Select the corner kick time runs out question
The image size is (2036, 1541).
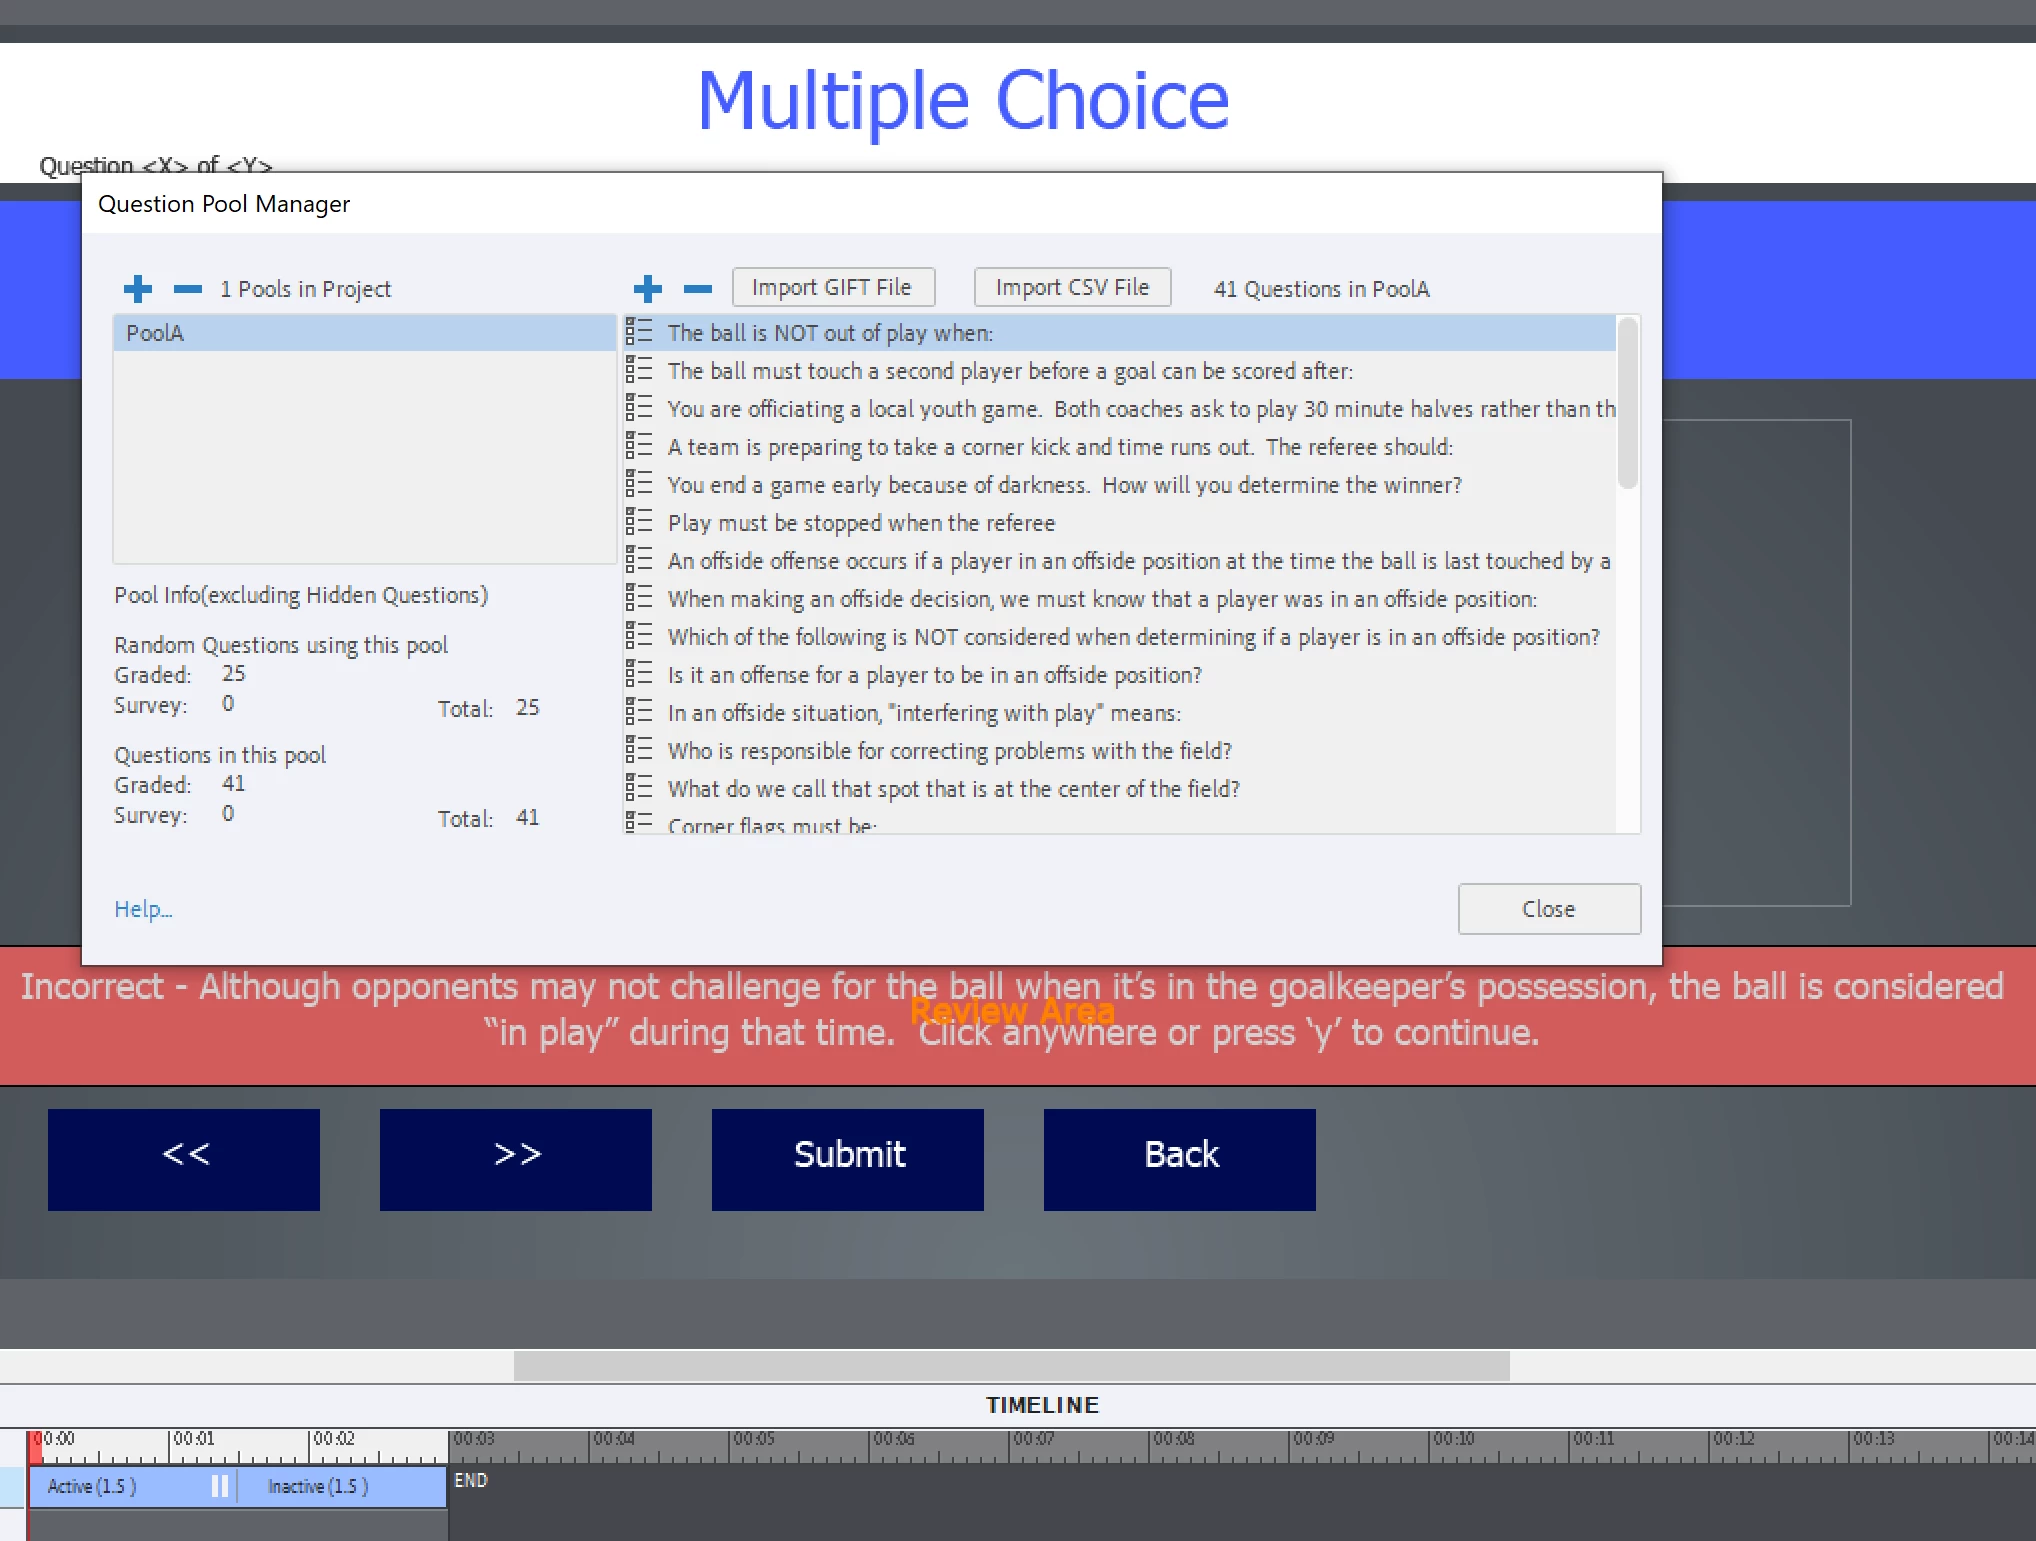pos(1059,447)
